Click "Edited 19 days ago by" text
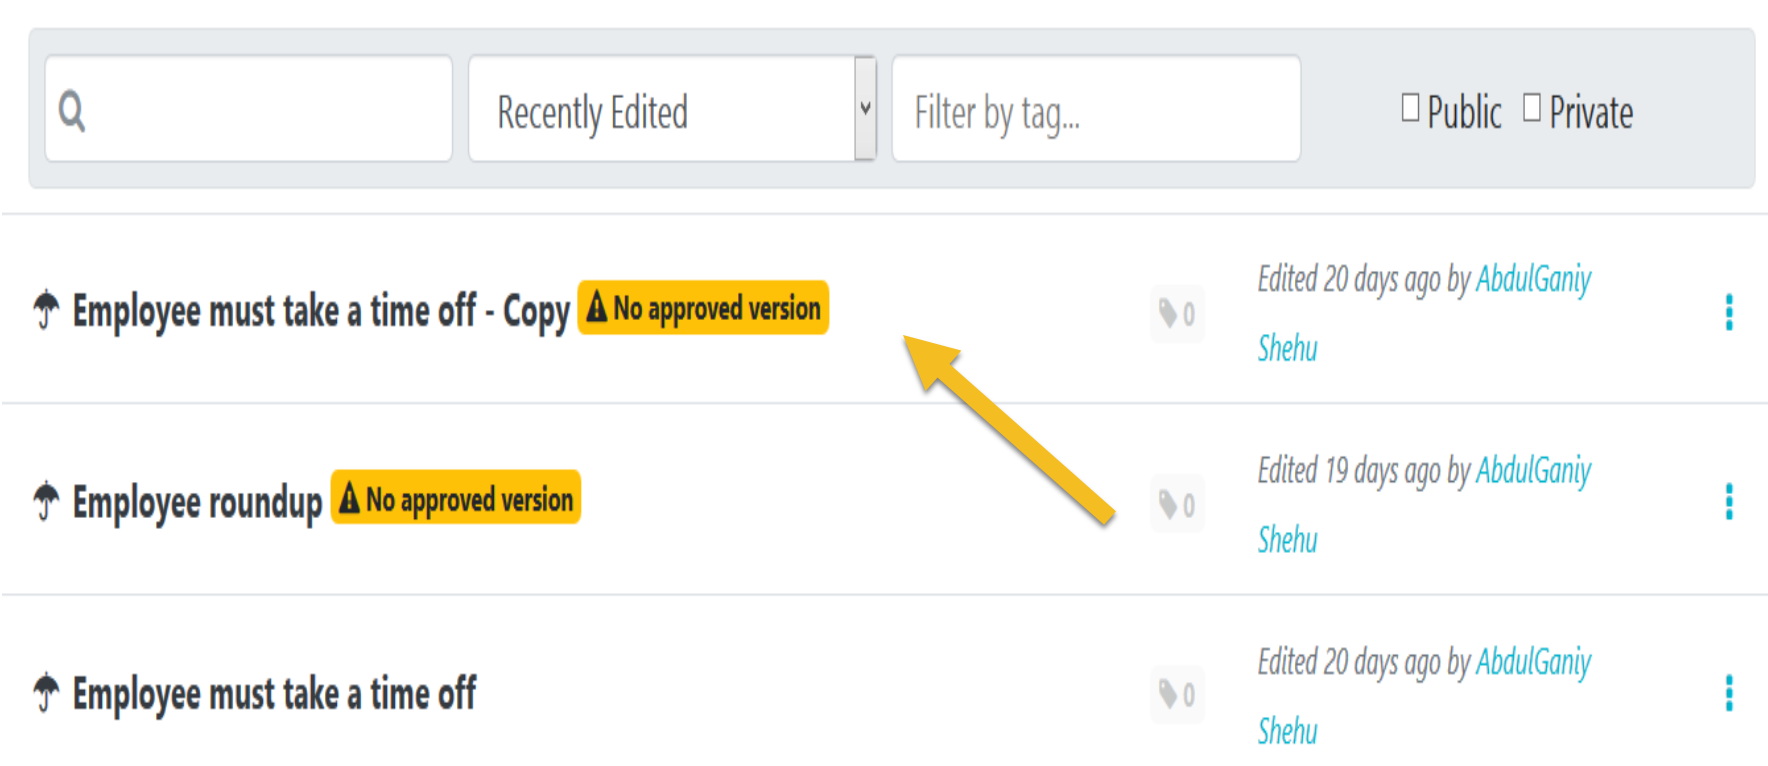This screenshot has width=1768, height=766. [1364, 470]
